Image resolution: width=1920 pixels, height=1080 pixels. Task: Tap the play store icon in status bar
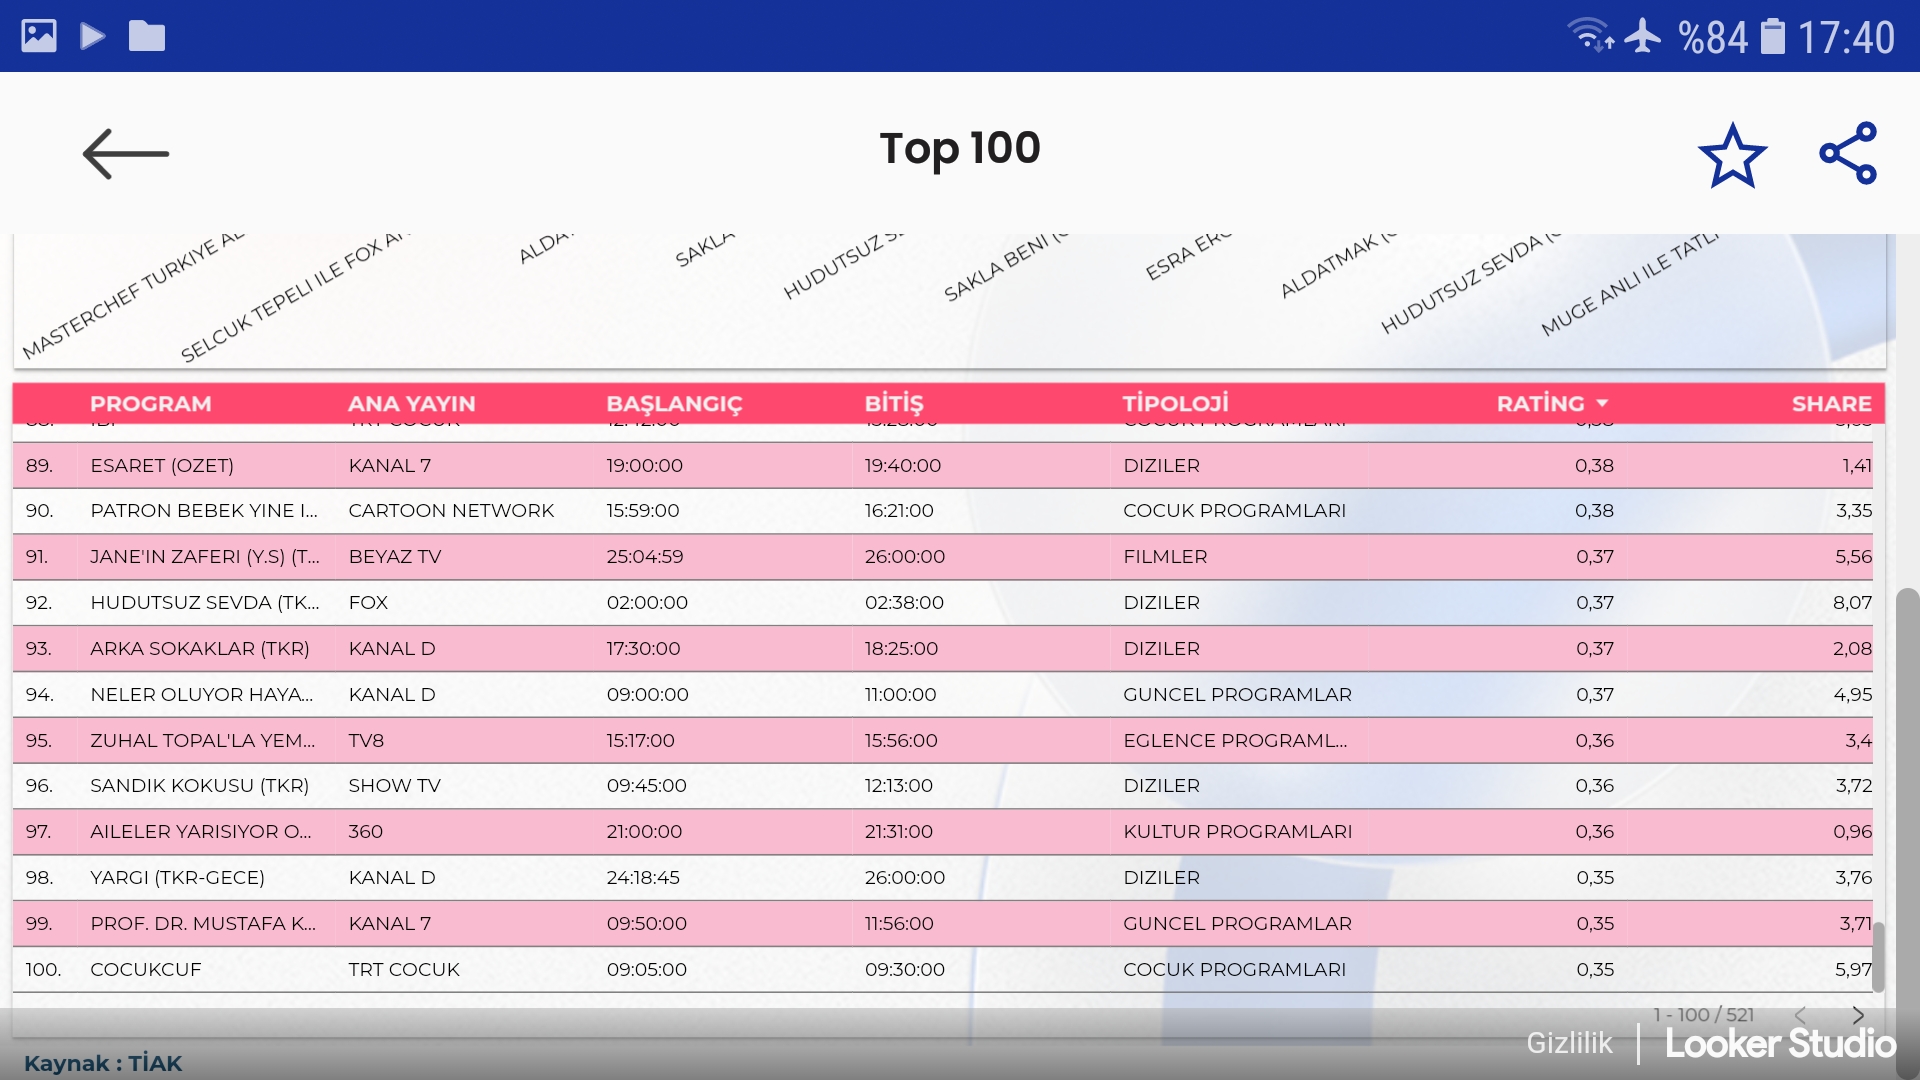[x=93, y=37]
